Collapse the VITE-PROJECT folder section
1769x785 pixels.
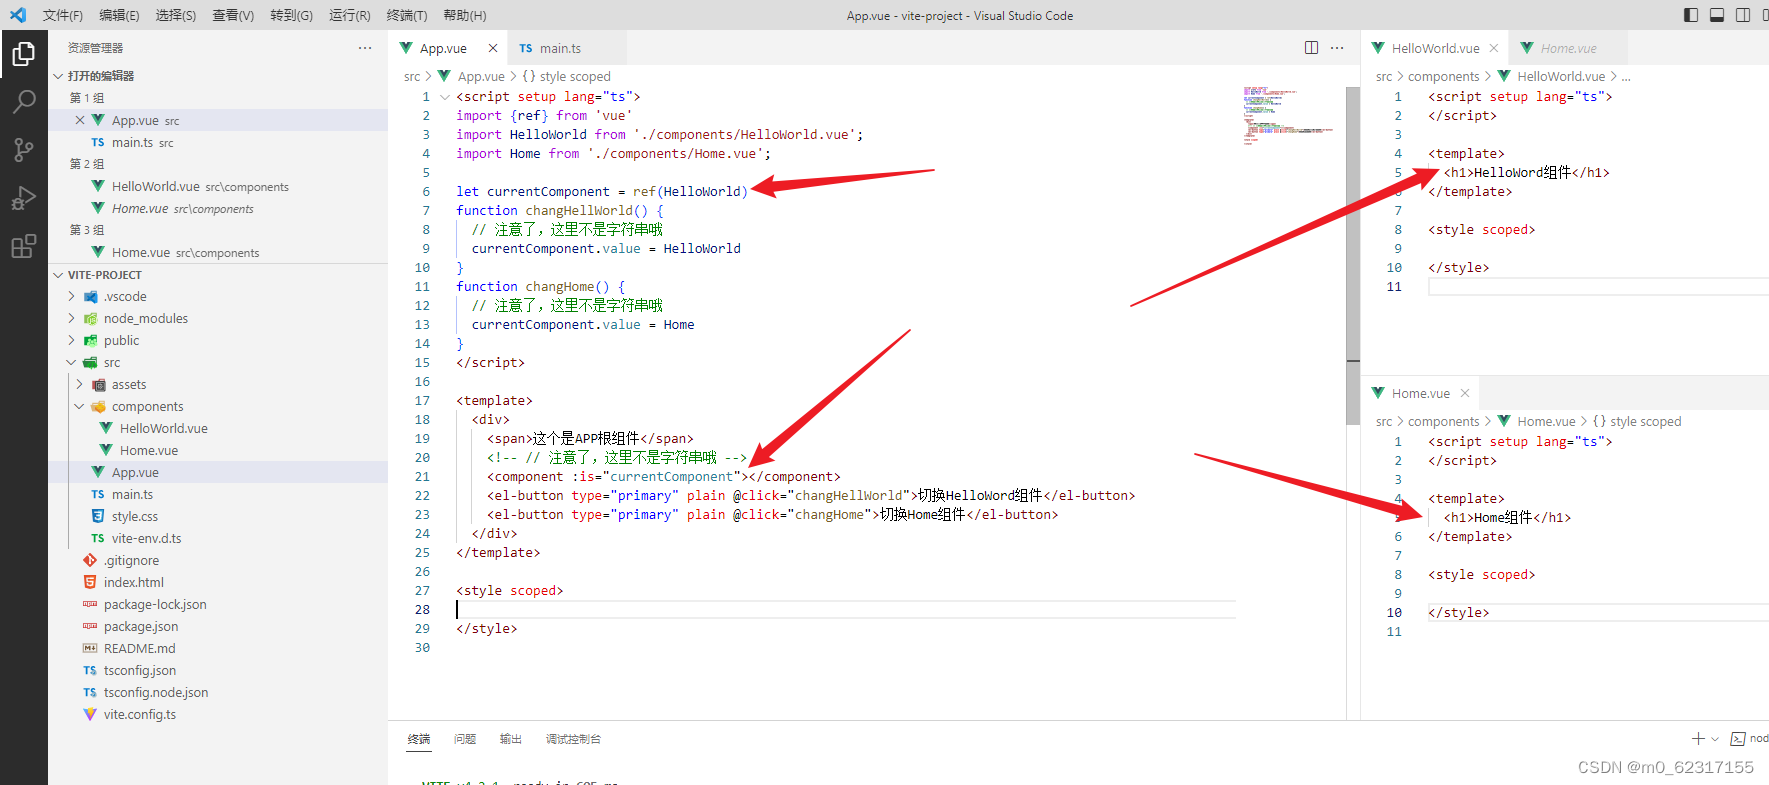[x=59, y=275]
